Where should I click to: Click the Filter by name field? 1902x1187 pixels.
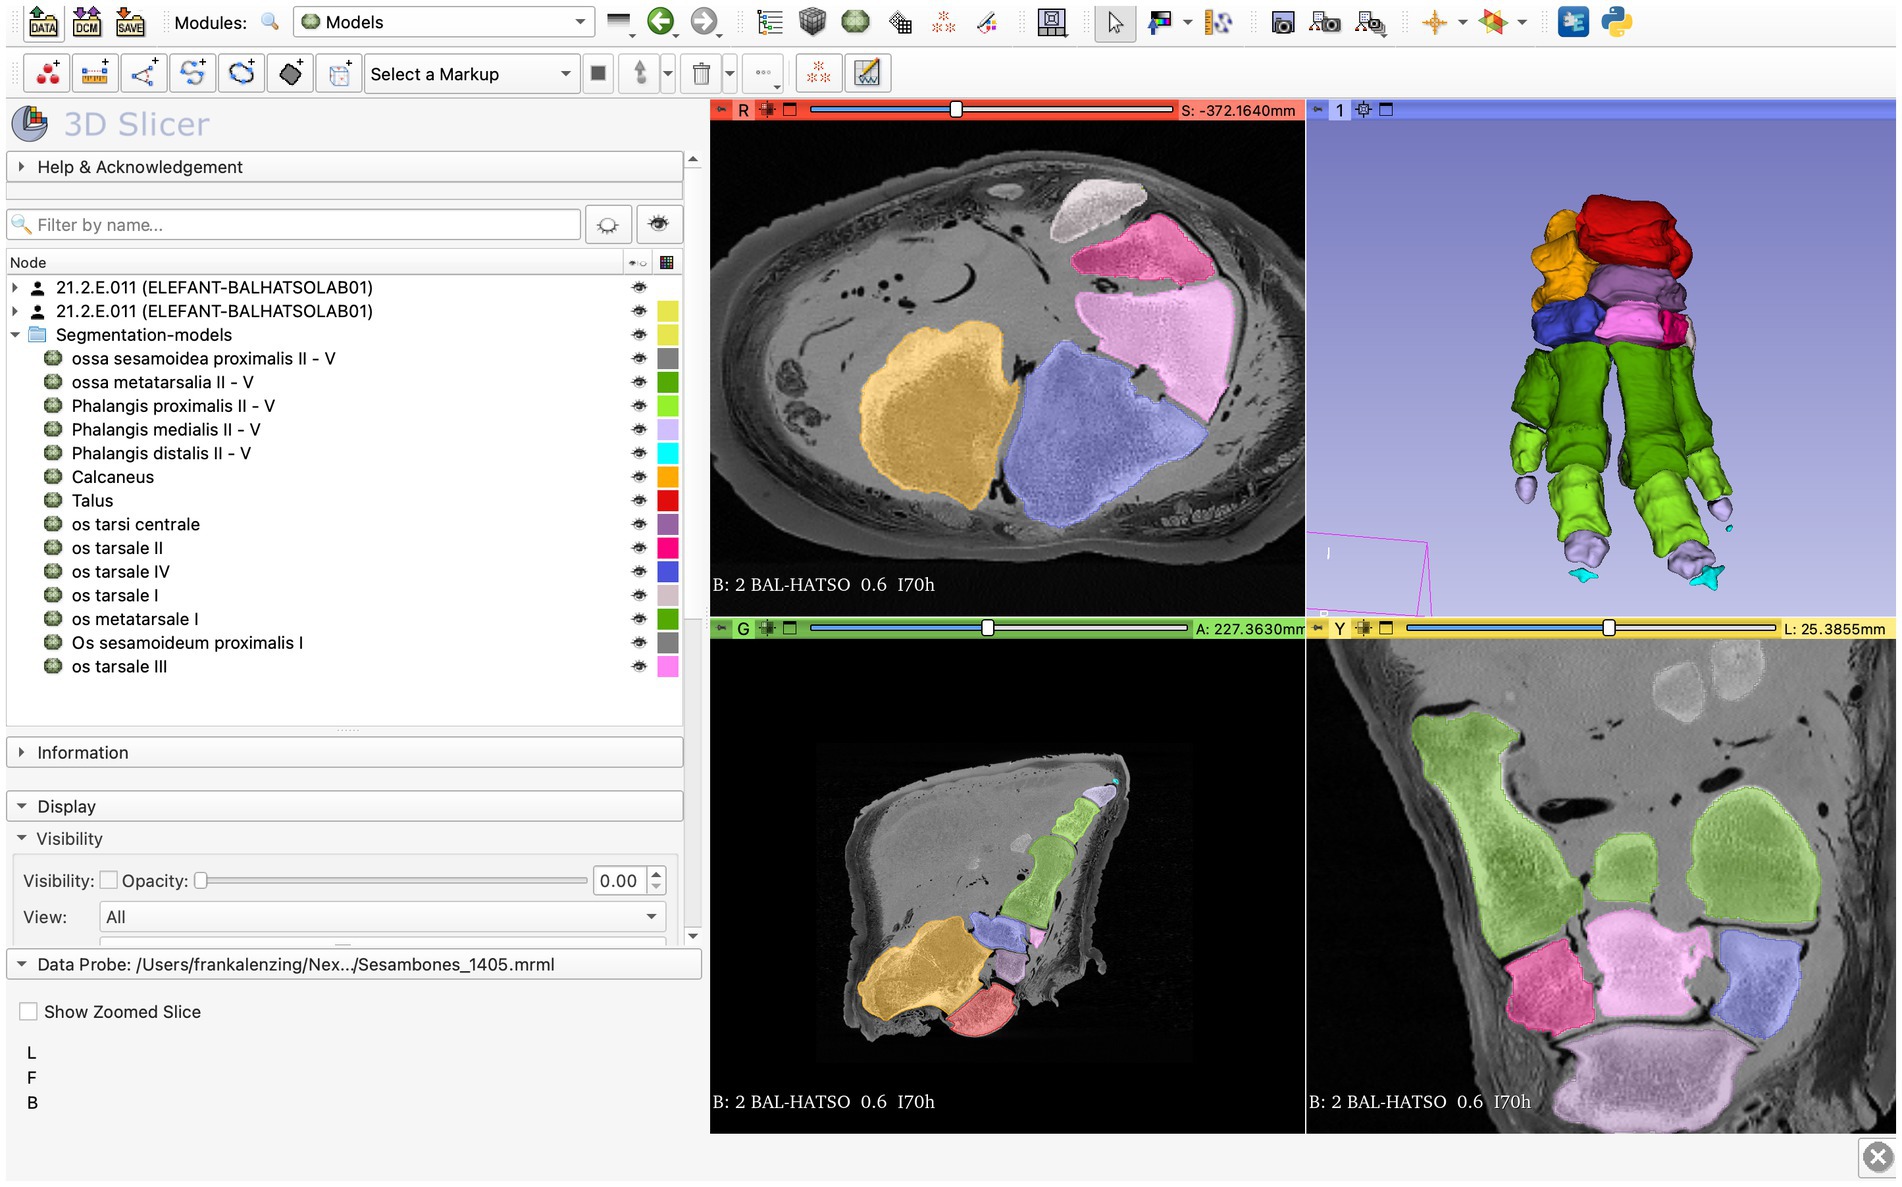tap(294, 225)
